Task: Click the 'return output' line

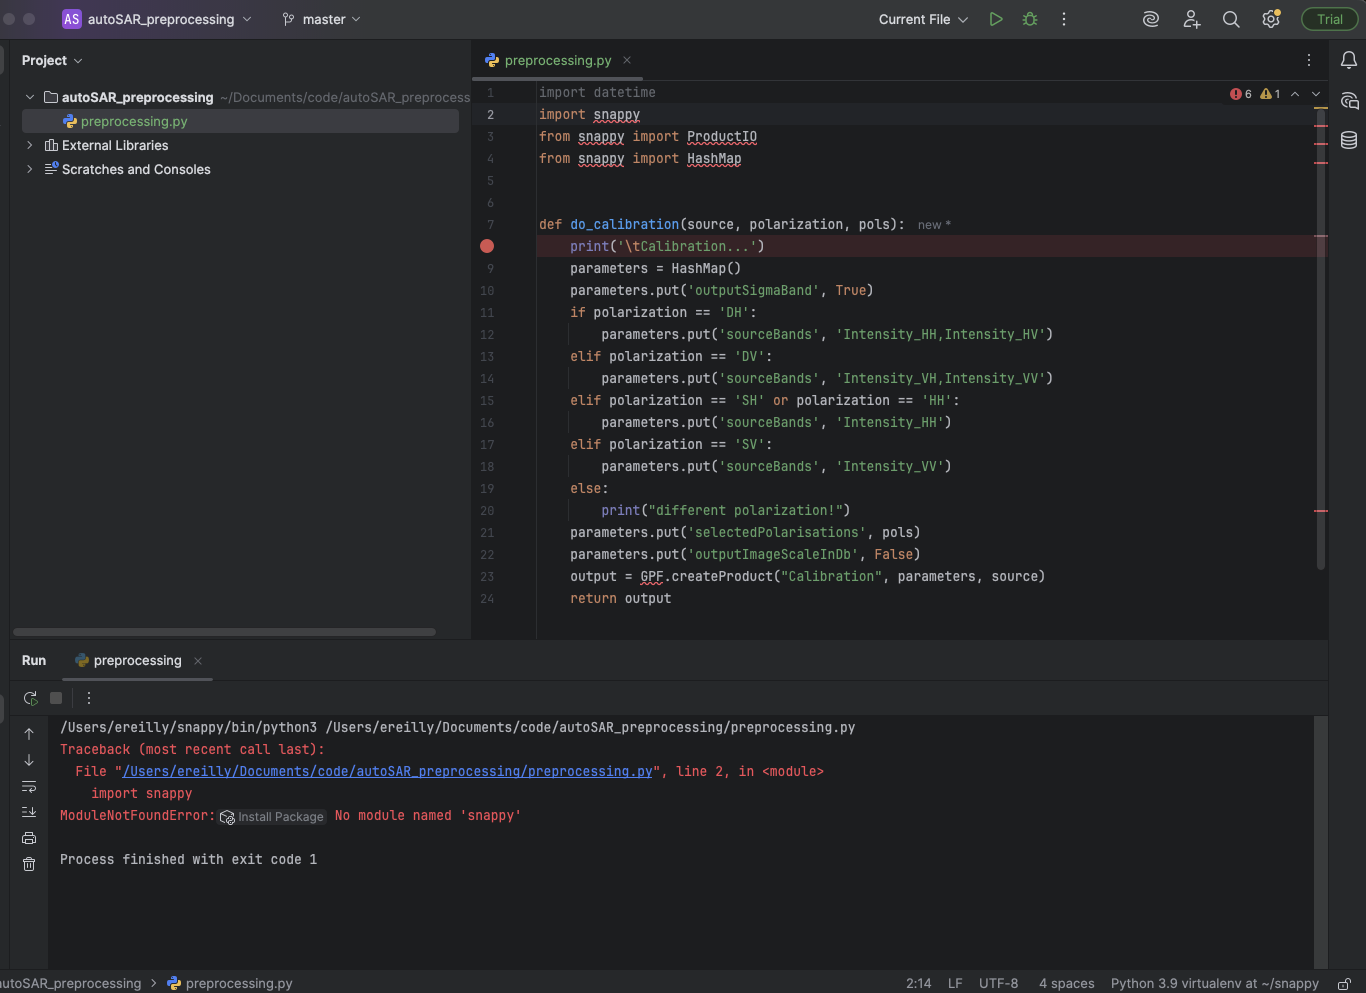Action: coord(620,598)
